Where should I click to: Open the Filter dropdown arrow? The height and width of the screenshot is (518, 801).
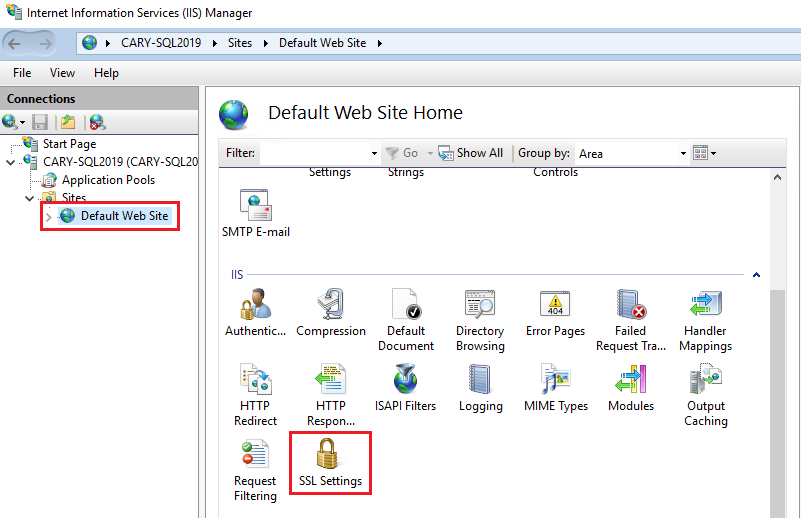(374, 153)
